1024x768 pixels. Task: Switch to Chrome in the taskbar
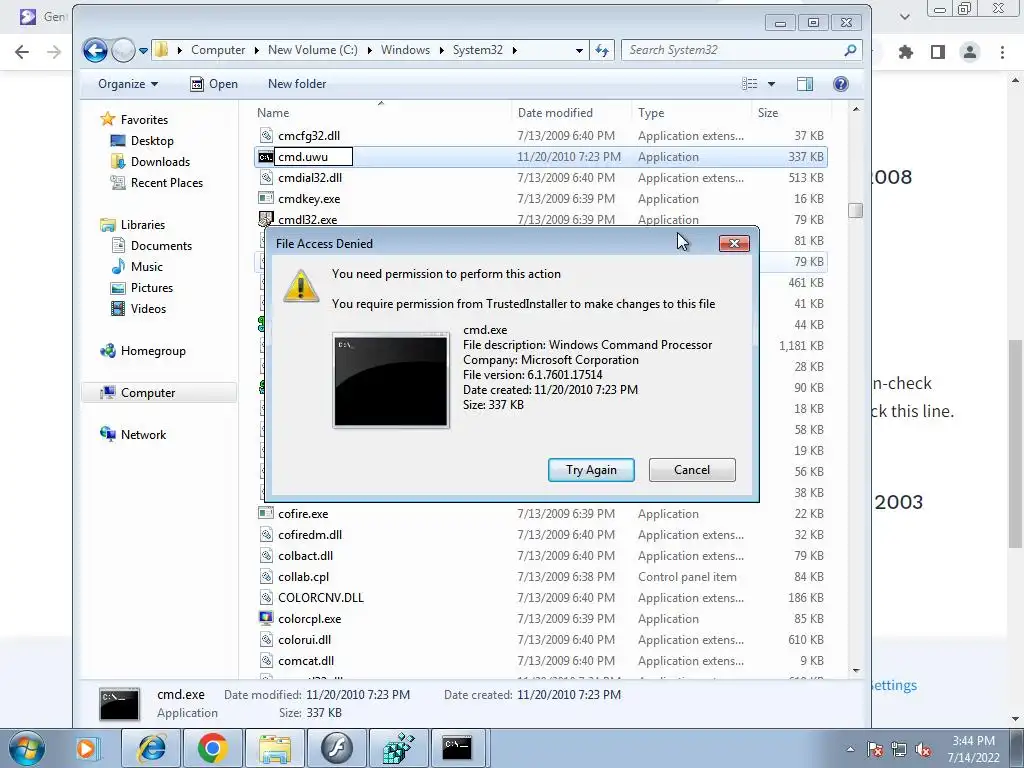click(212, 748)
